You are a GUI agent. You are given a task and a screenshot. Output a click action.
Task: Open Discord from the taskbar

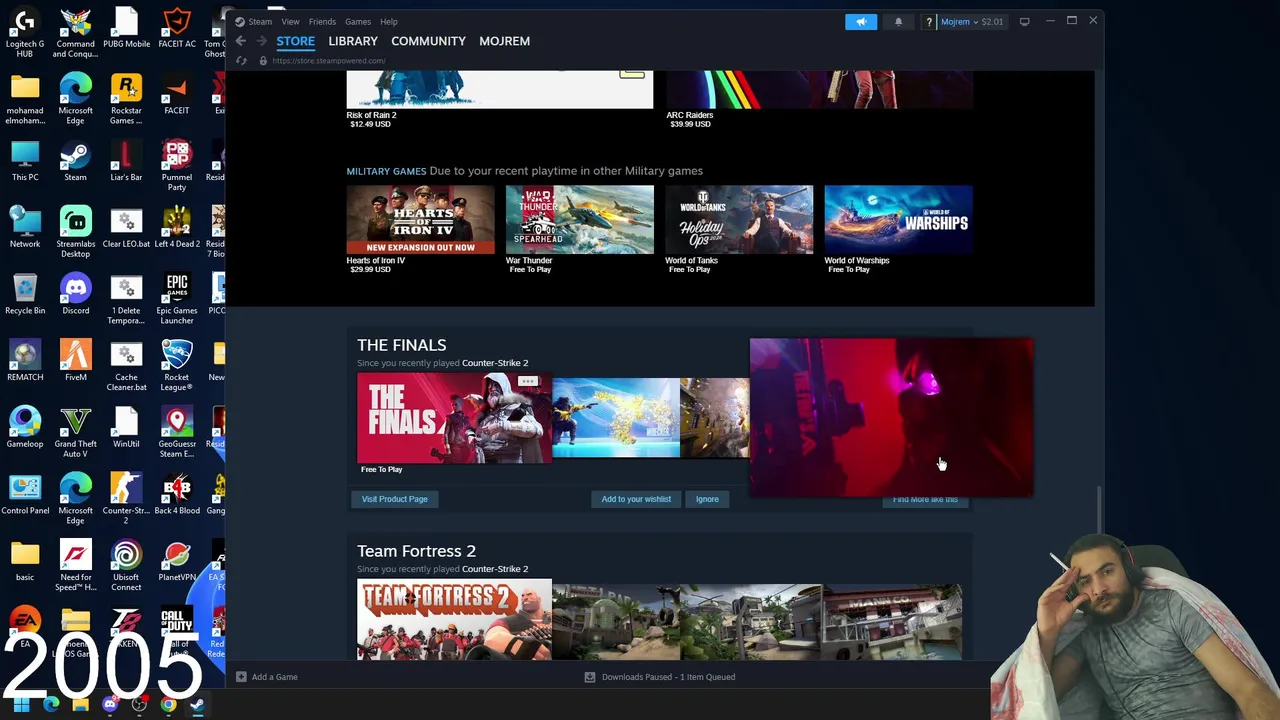tap(110, 705)
